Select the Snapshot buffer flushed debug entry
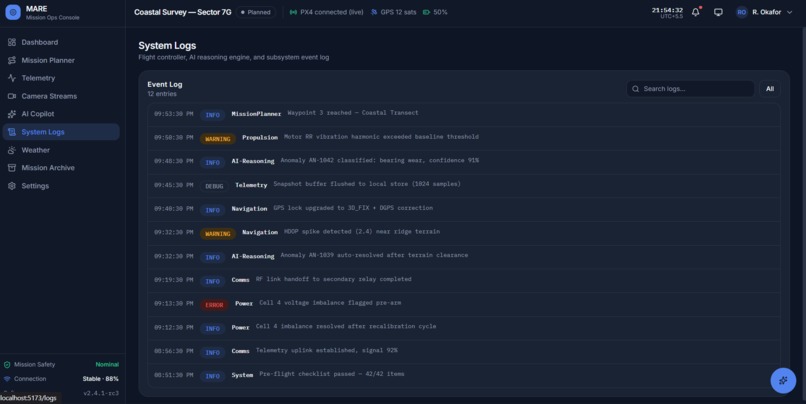 [x=464, y=185]
